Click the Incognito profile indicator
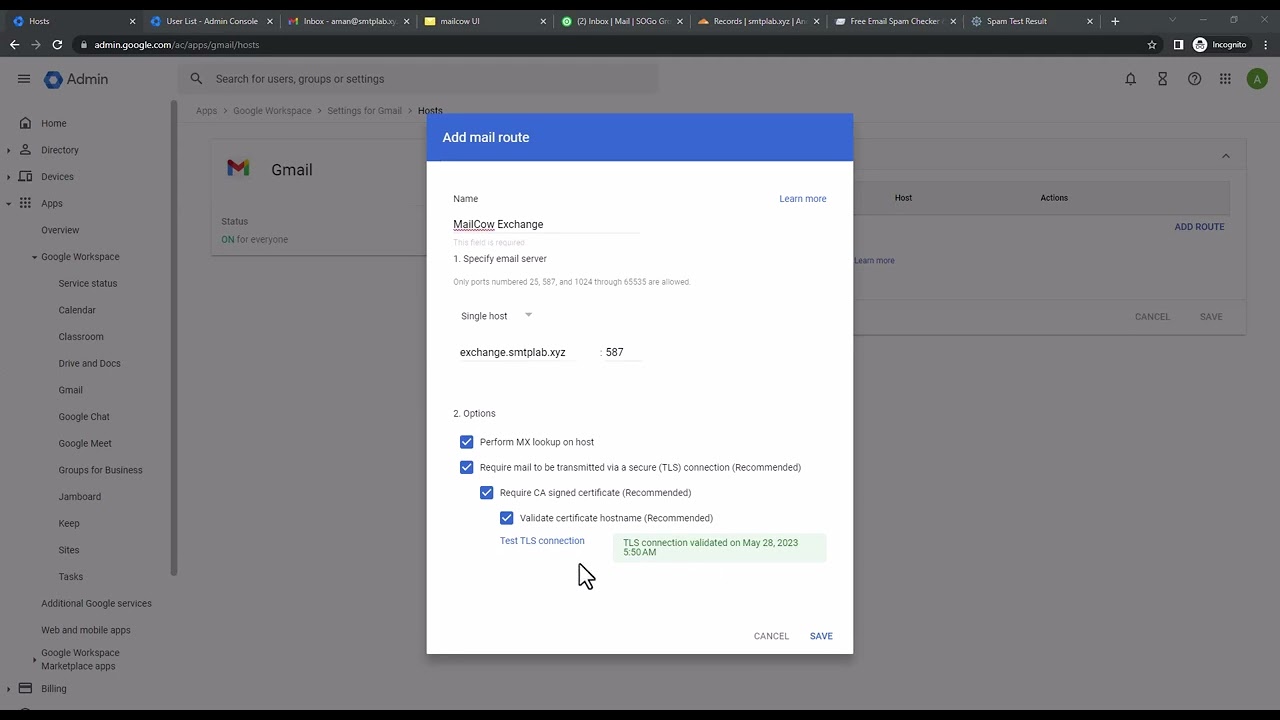The width and height of the screenshot is (1280, 720). click(1220, 44)
